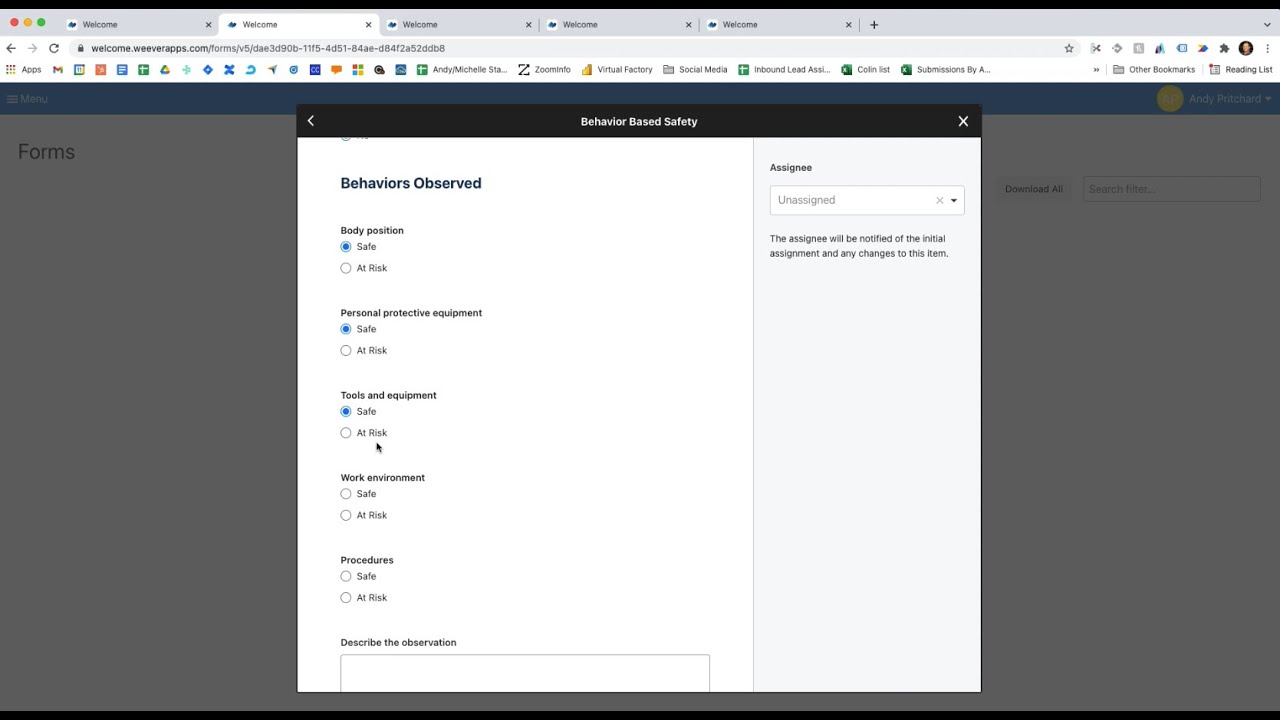This screenshot has width=1280, height=720.
Task: Choose At Risk for Procedures
Action: click(346, 598)
